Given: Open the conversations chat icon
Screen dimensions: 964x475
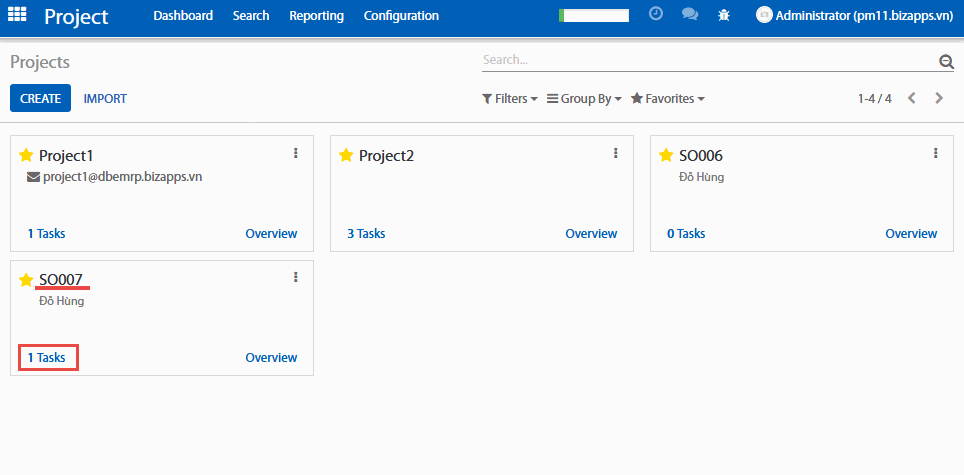Looking at the screenshot, I should (689, 15).
